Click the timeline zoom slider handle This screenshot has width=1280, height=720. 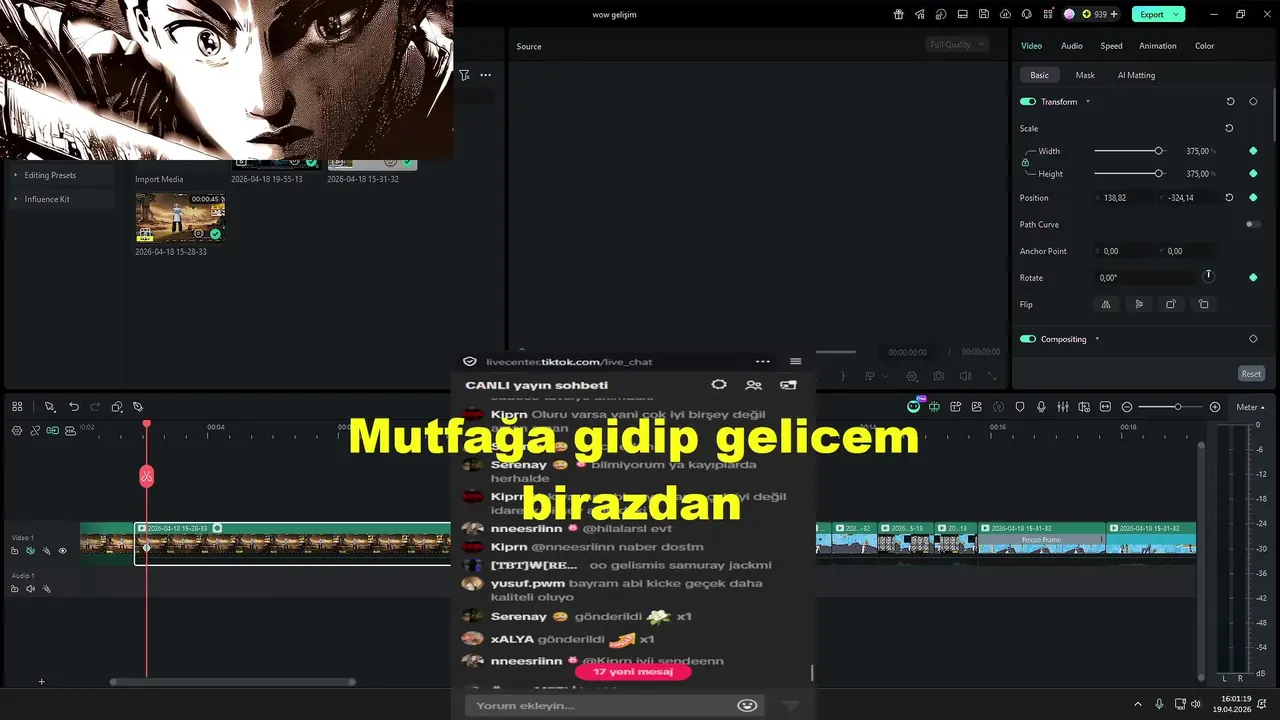(x=1178, y=407)
